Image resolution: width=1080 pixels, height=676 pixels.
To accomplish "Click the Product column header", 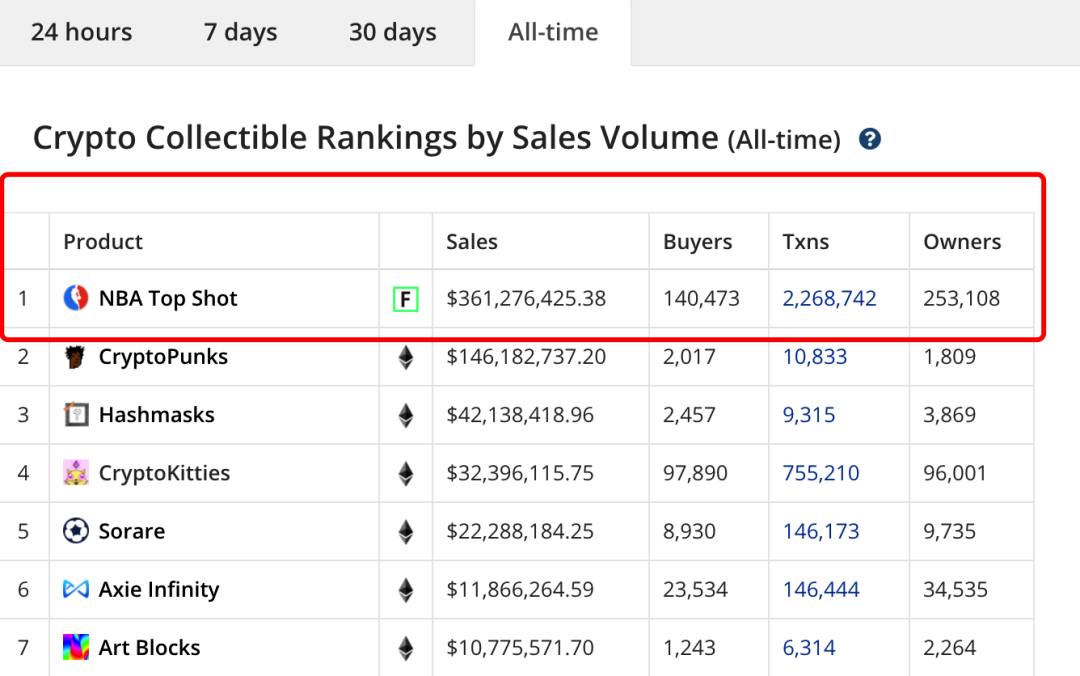I will click(x=103, y=242).
